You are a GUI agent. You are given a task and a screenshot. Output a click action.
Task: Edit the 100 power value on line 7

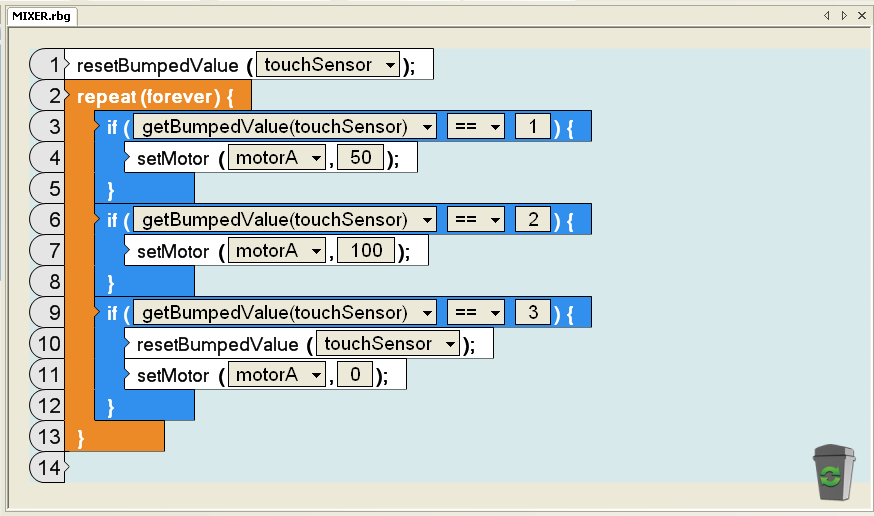tap(366, 251)
